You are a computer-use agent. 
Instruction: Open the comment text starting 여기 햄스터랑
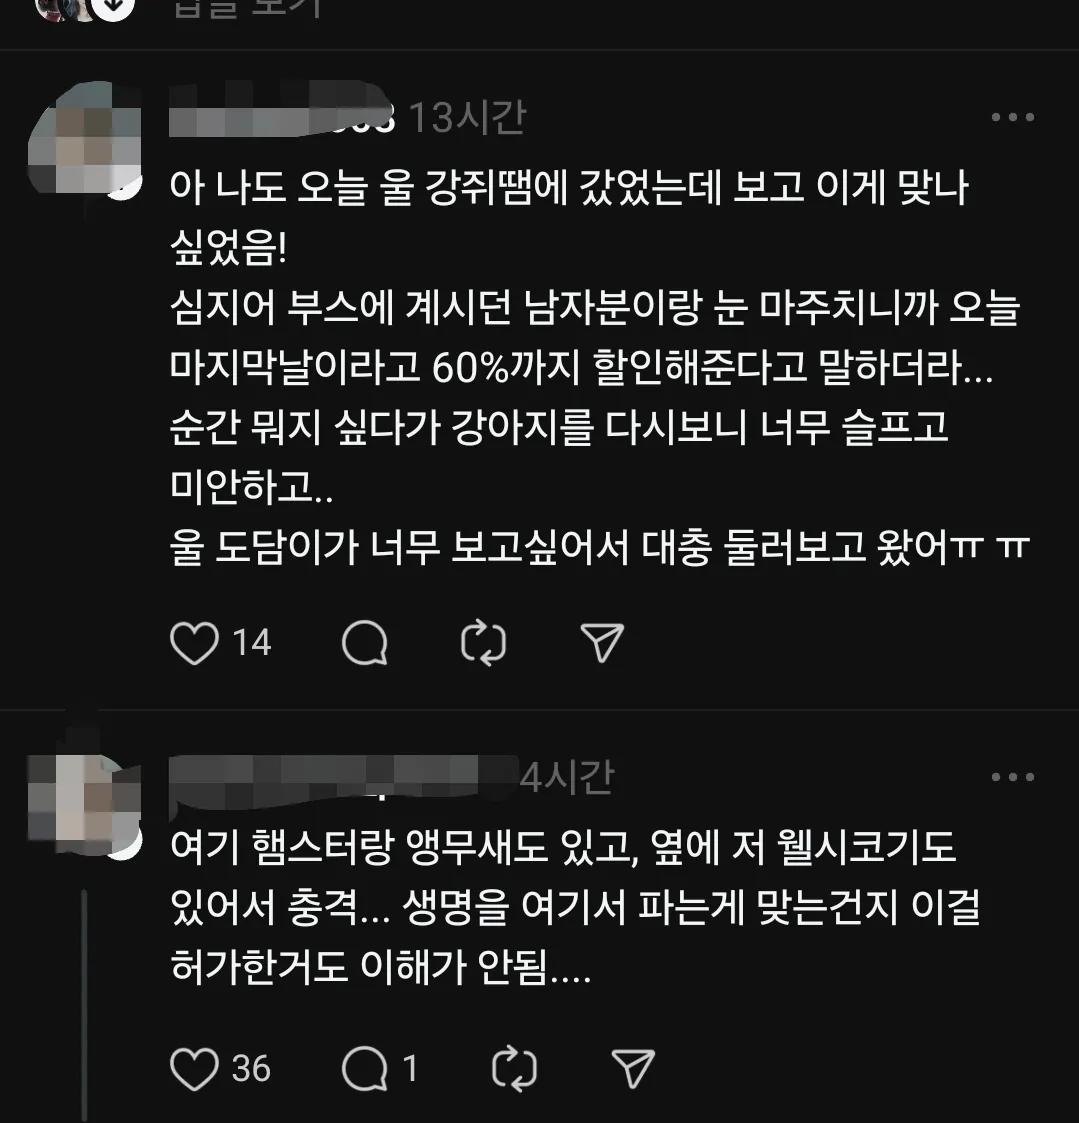(x=575, y=907)
